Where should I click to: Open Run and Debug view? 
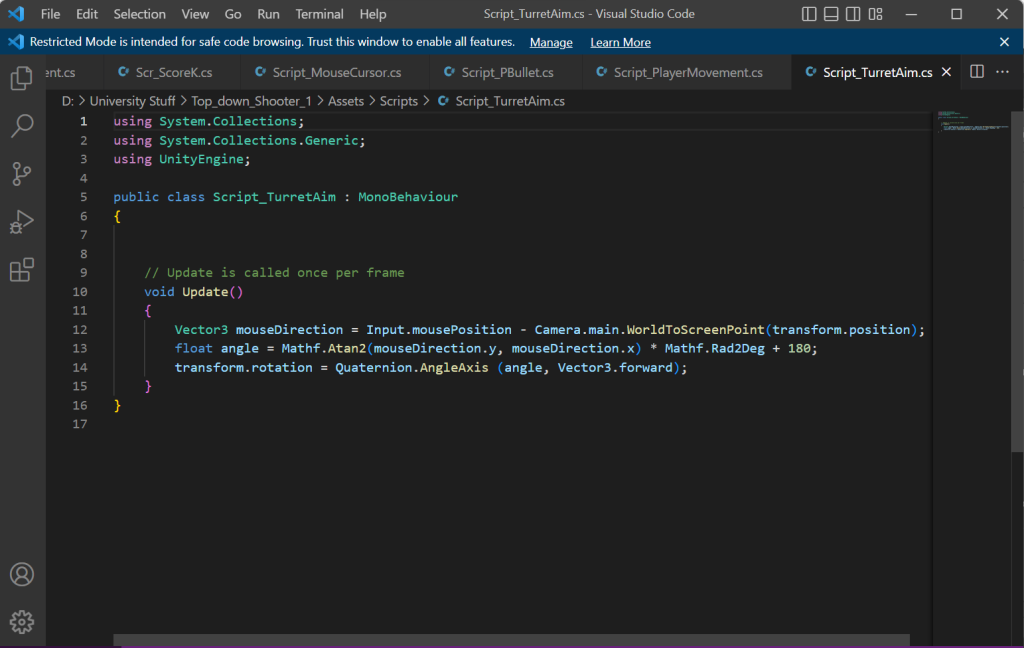22,222
